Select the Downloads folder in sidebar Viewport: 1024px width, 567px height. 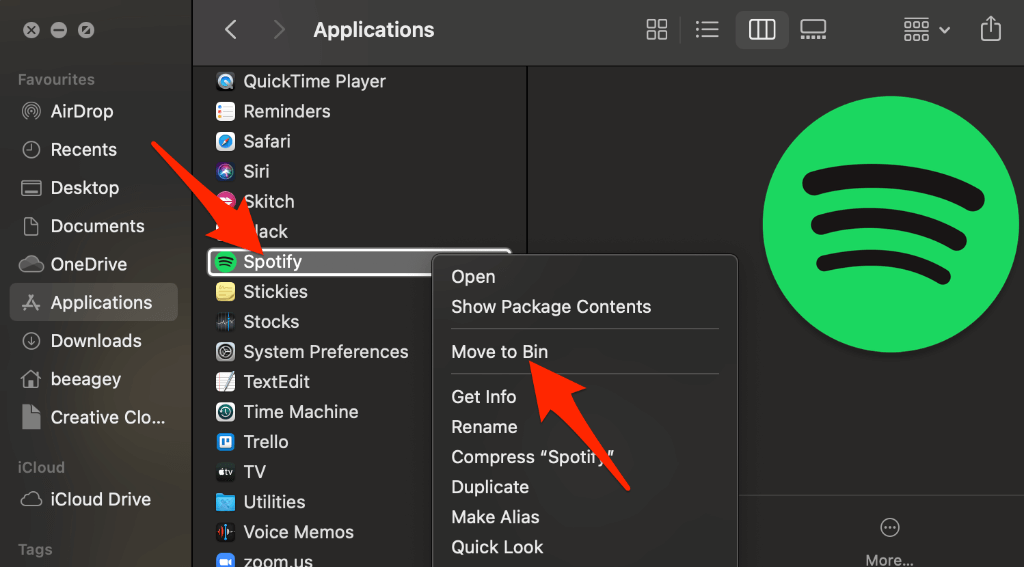96,341
